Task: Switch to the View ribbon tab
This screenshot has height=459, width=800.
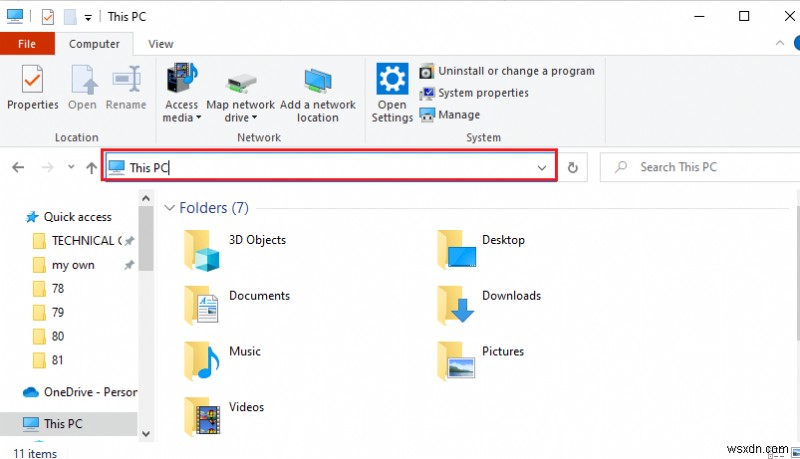Action: [161, 44]
